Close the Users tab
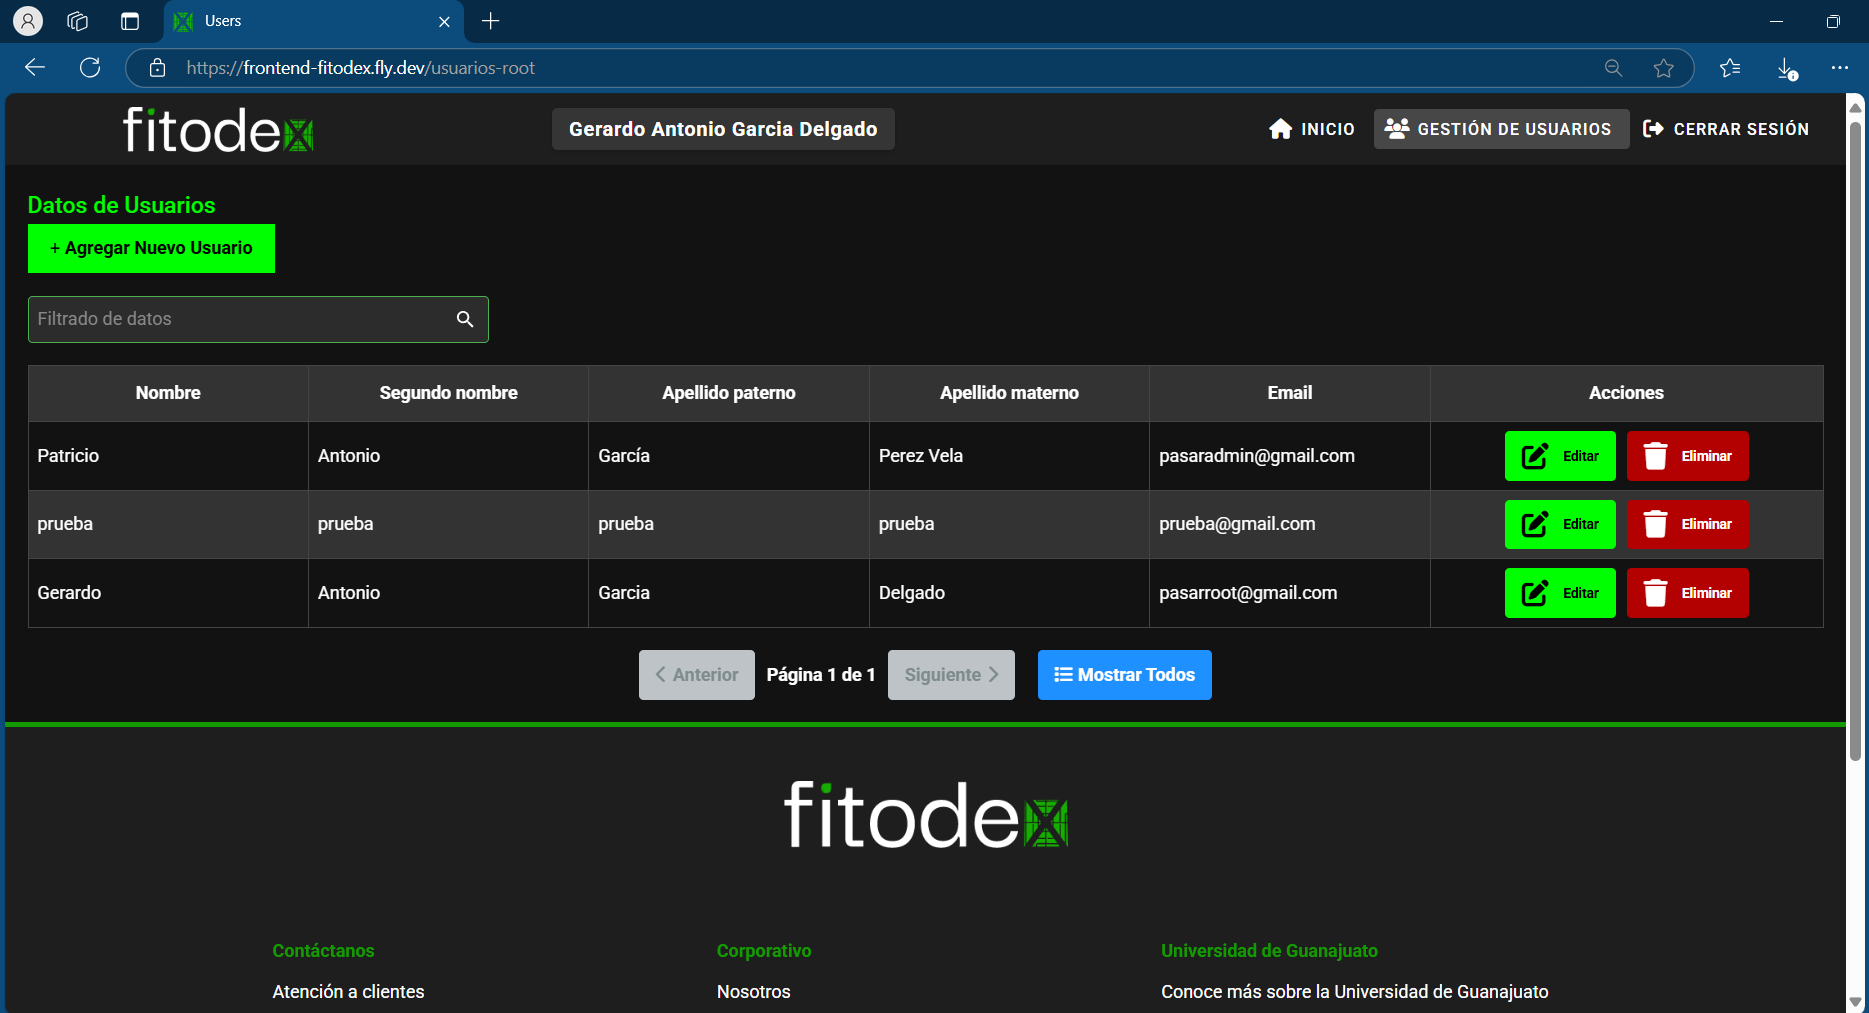 pyautogui.click(x=444, y=21)
